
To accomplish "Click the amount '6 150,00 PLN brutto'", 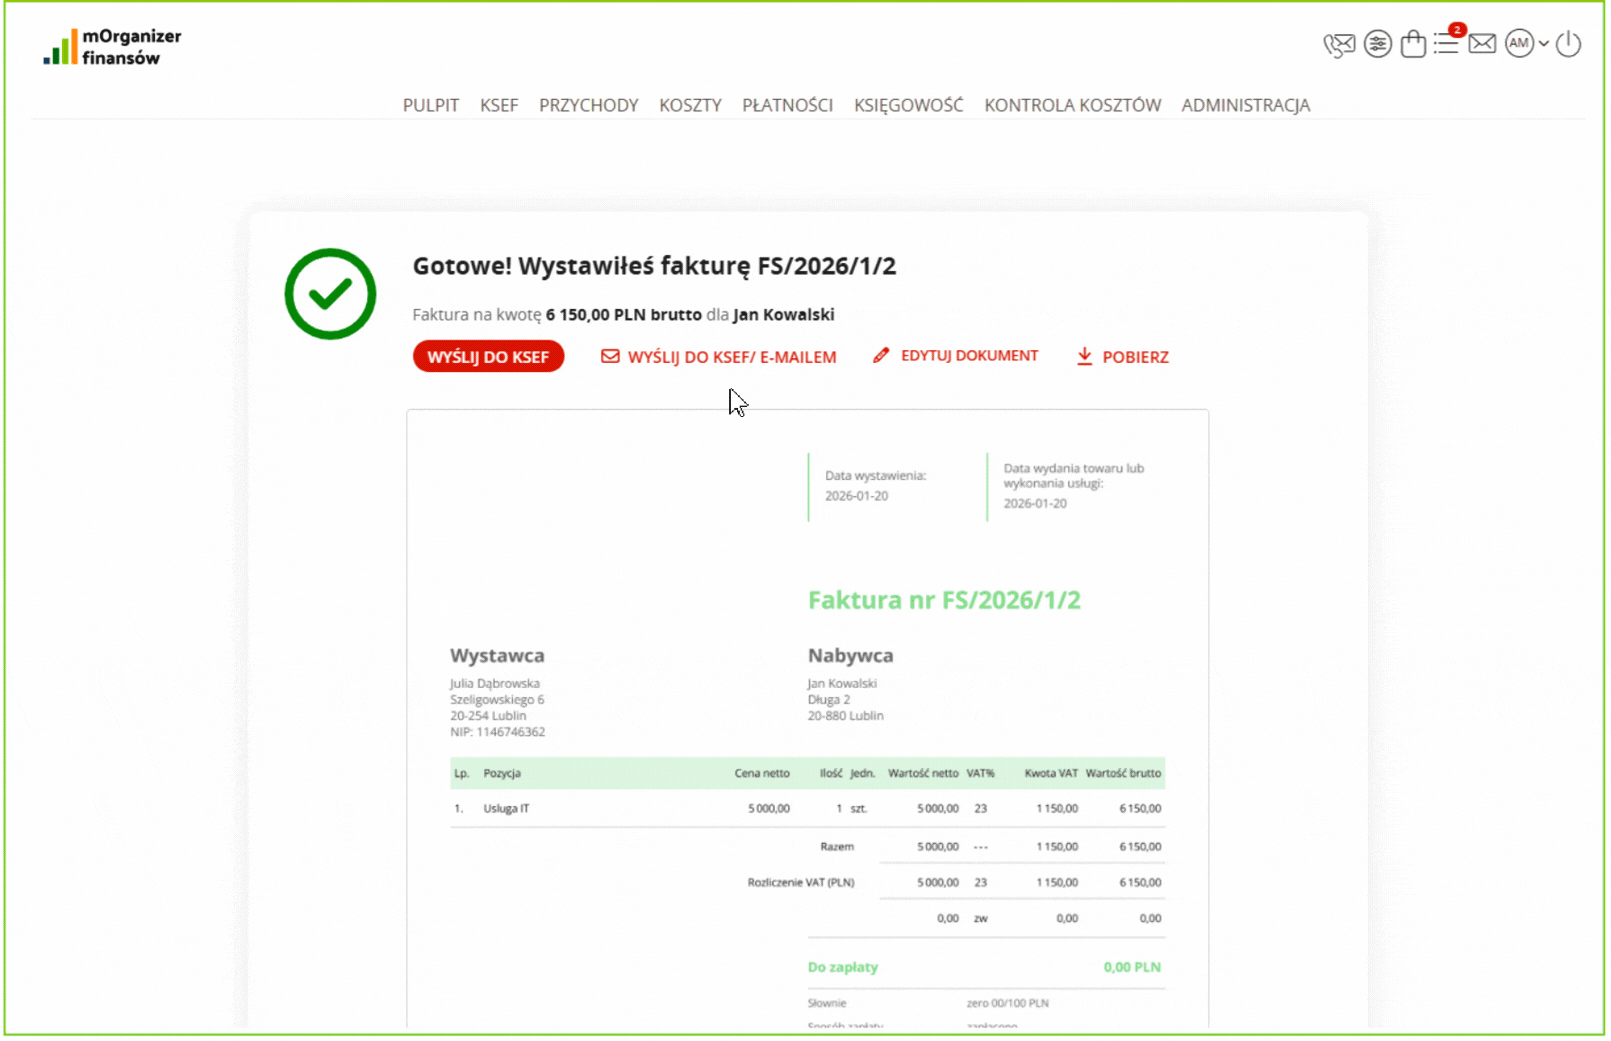I will pyautogui.click(x=623, y=315).
